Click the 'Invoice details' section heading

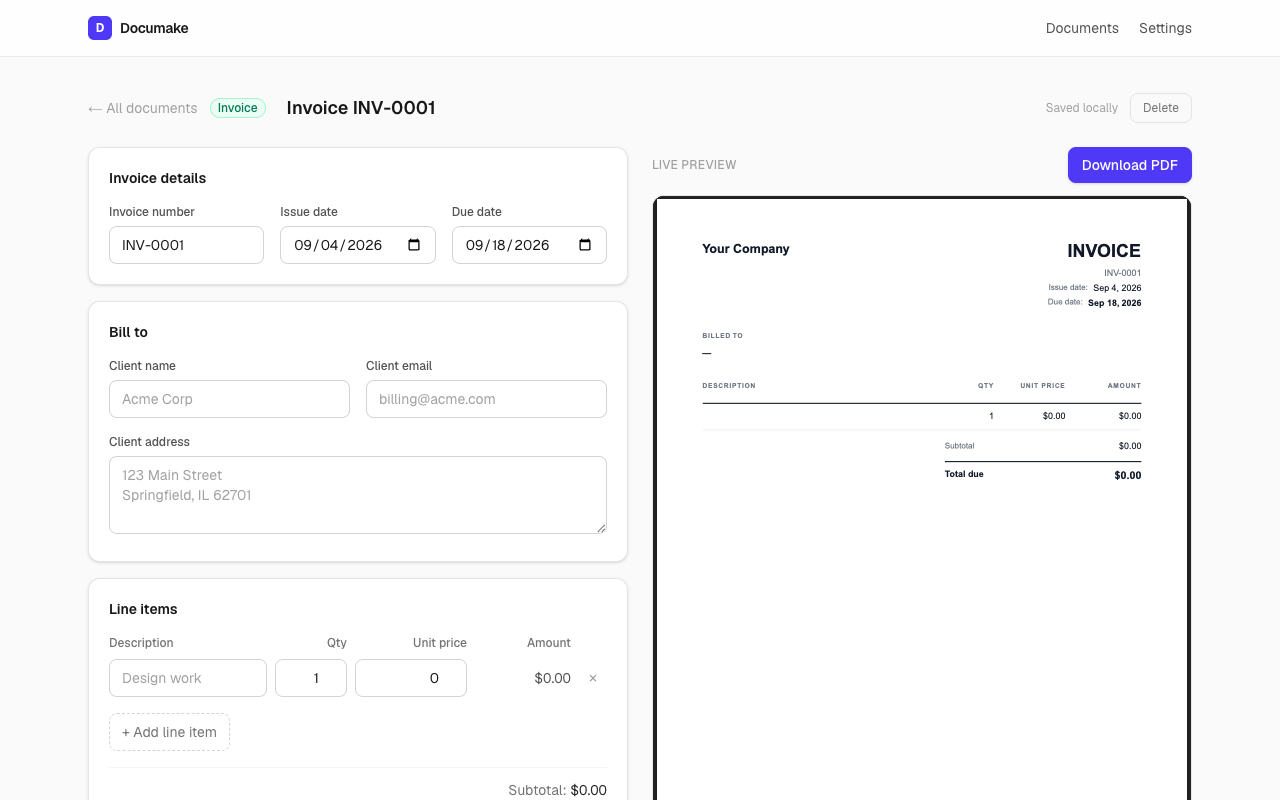158,178
